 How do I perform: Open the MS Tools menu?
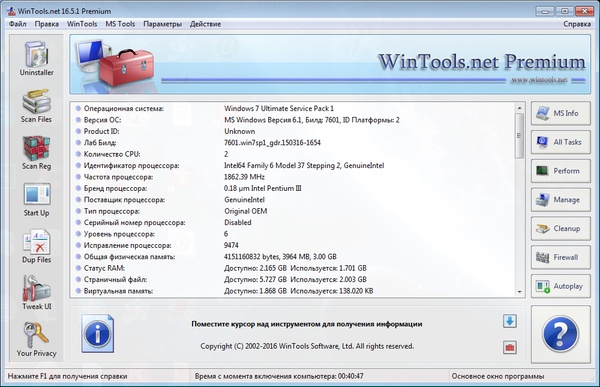coord(120,24)
